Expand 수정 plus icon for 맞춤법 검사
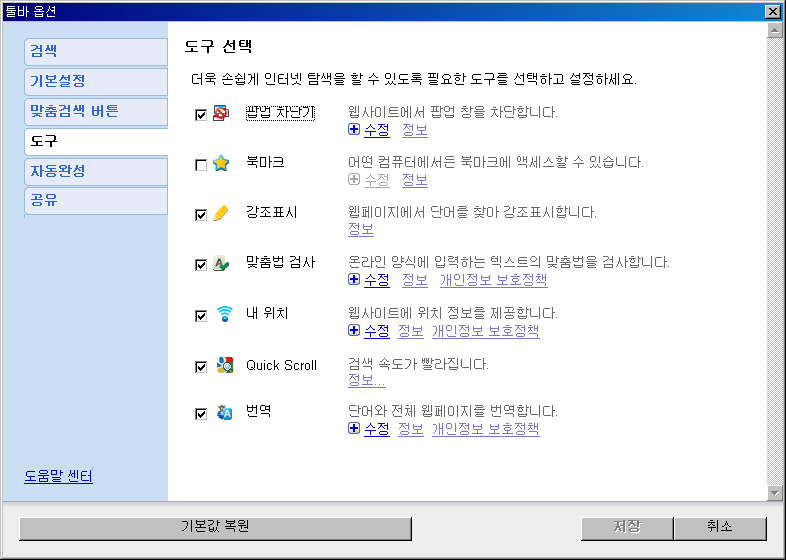Screen dimensions: 786x560 pos(354,279)
